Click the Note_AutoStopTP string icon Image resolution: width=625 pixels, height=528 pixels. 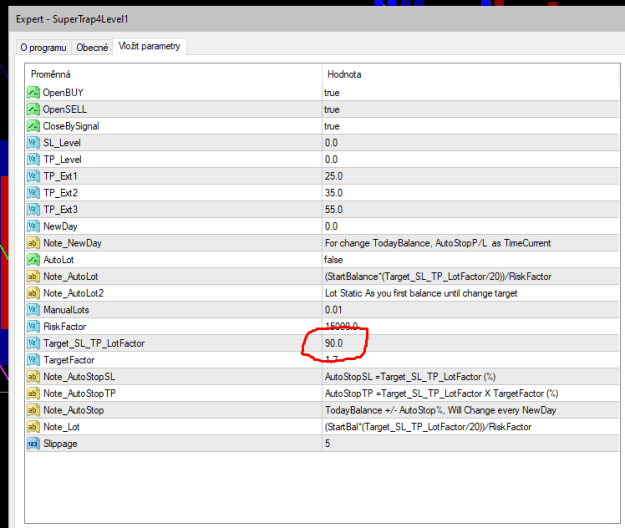(33, 394)
